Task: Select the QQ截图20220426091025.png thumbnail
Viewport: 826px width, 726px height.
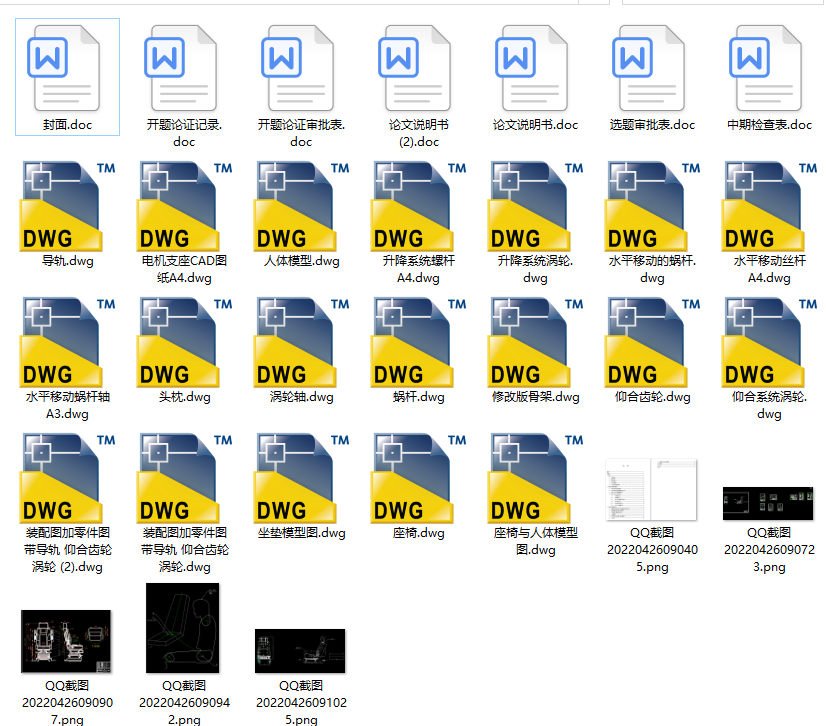Action: click(301, 650)
